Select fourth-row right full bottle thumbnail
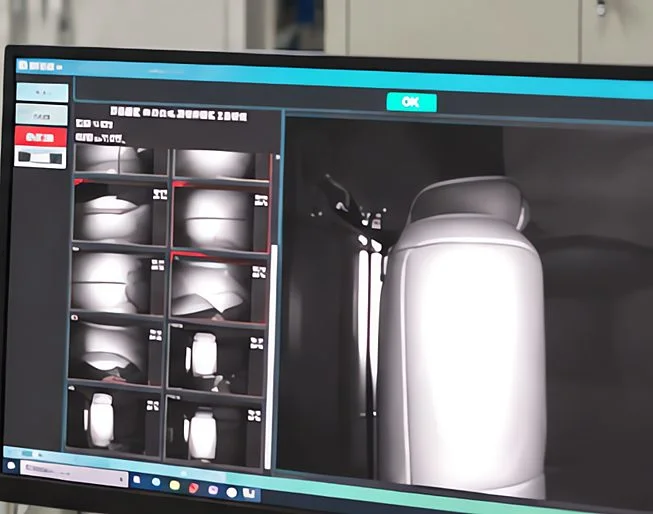Image resolution: width=653 pixels, height=514 pixels. click(217, 359)
